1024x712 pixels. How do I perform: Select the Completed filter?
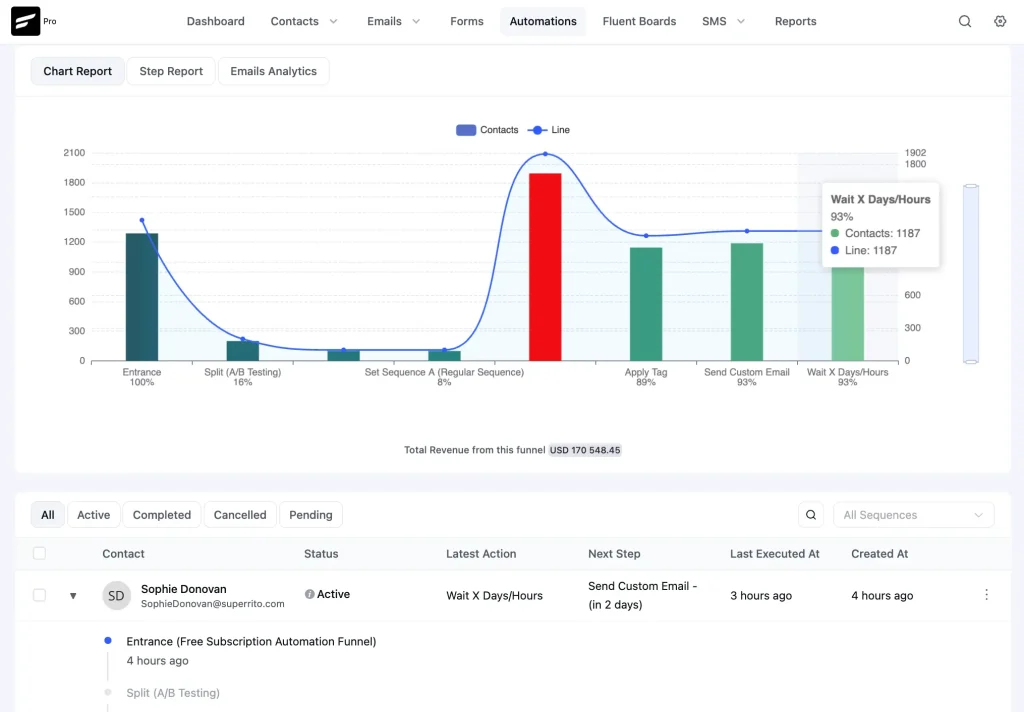(x=161, y=514)
